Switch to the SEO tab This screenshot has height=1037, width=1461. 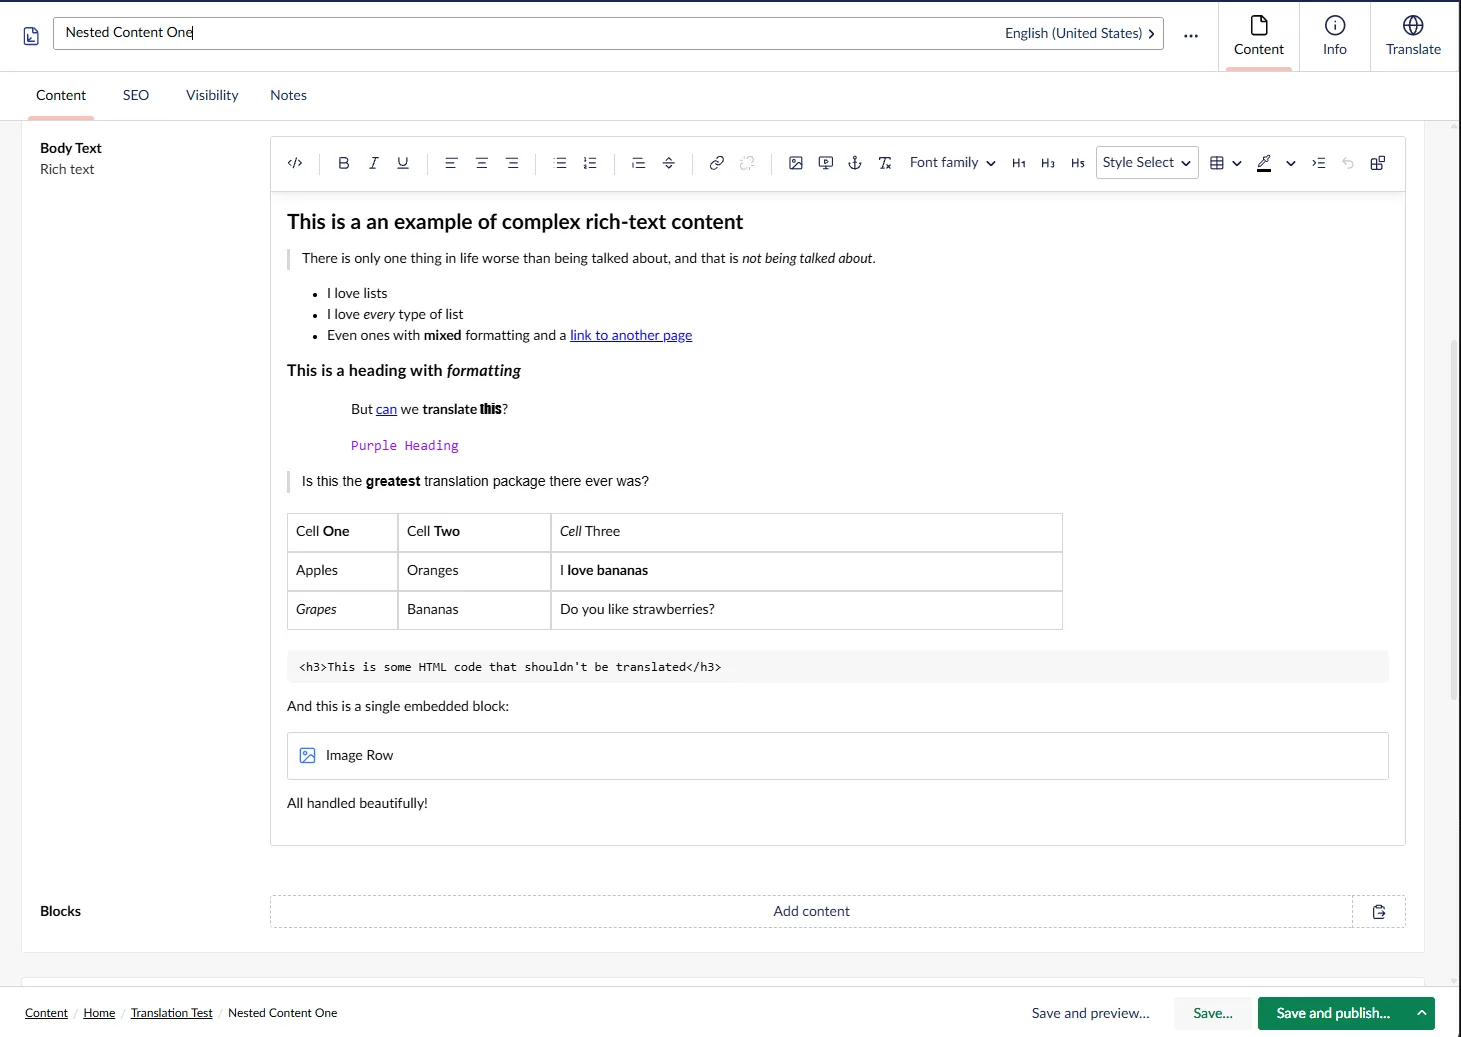(x=136, y=95)
